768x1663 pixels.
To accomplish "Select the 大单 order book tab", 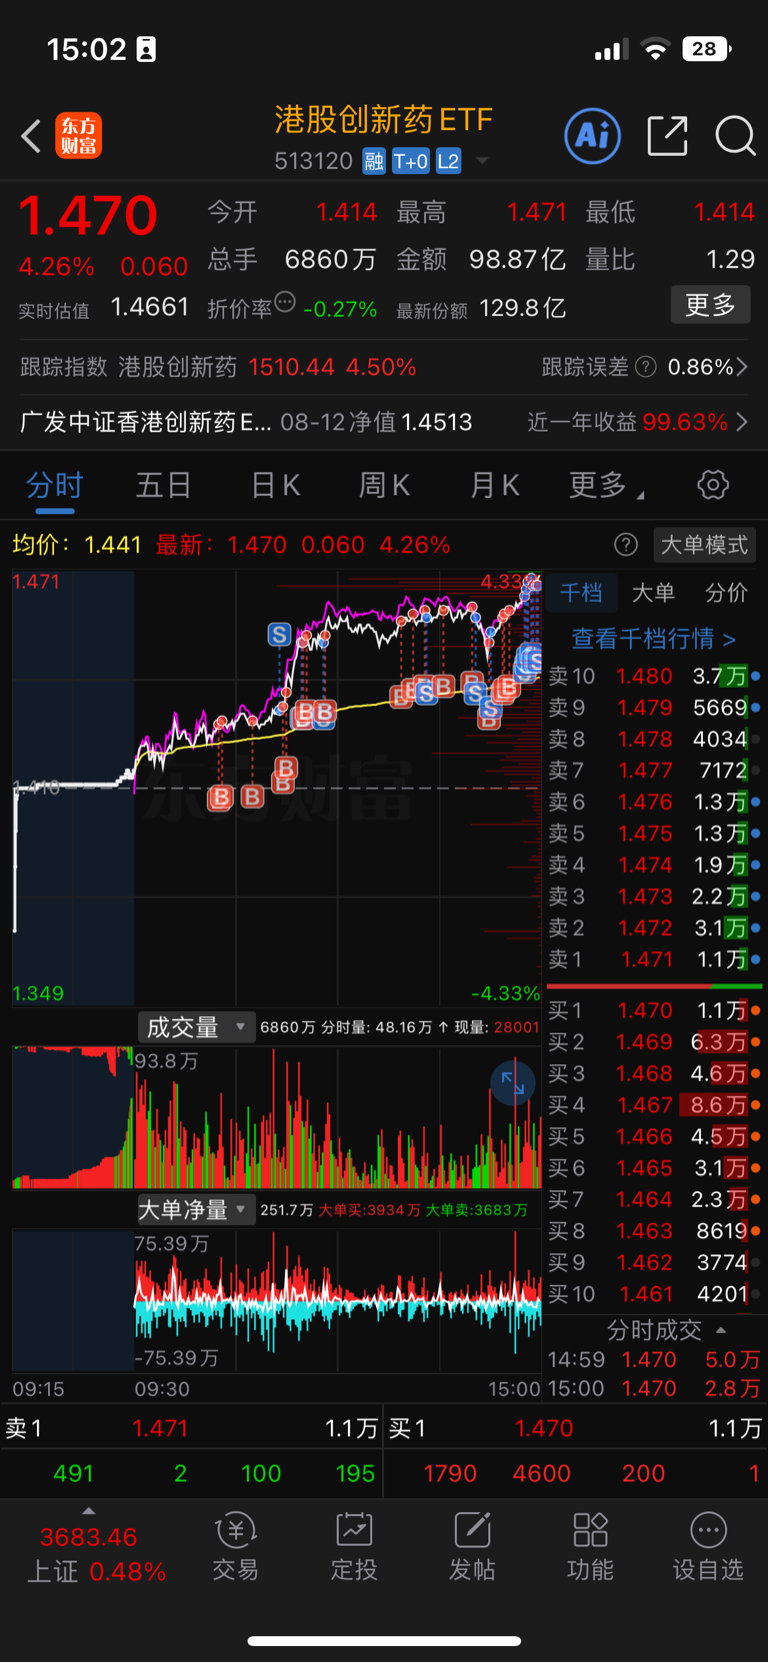I will click(x=653, y=593).
